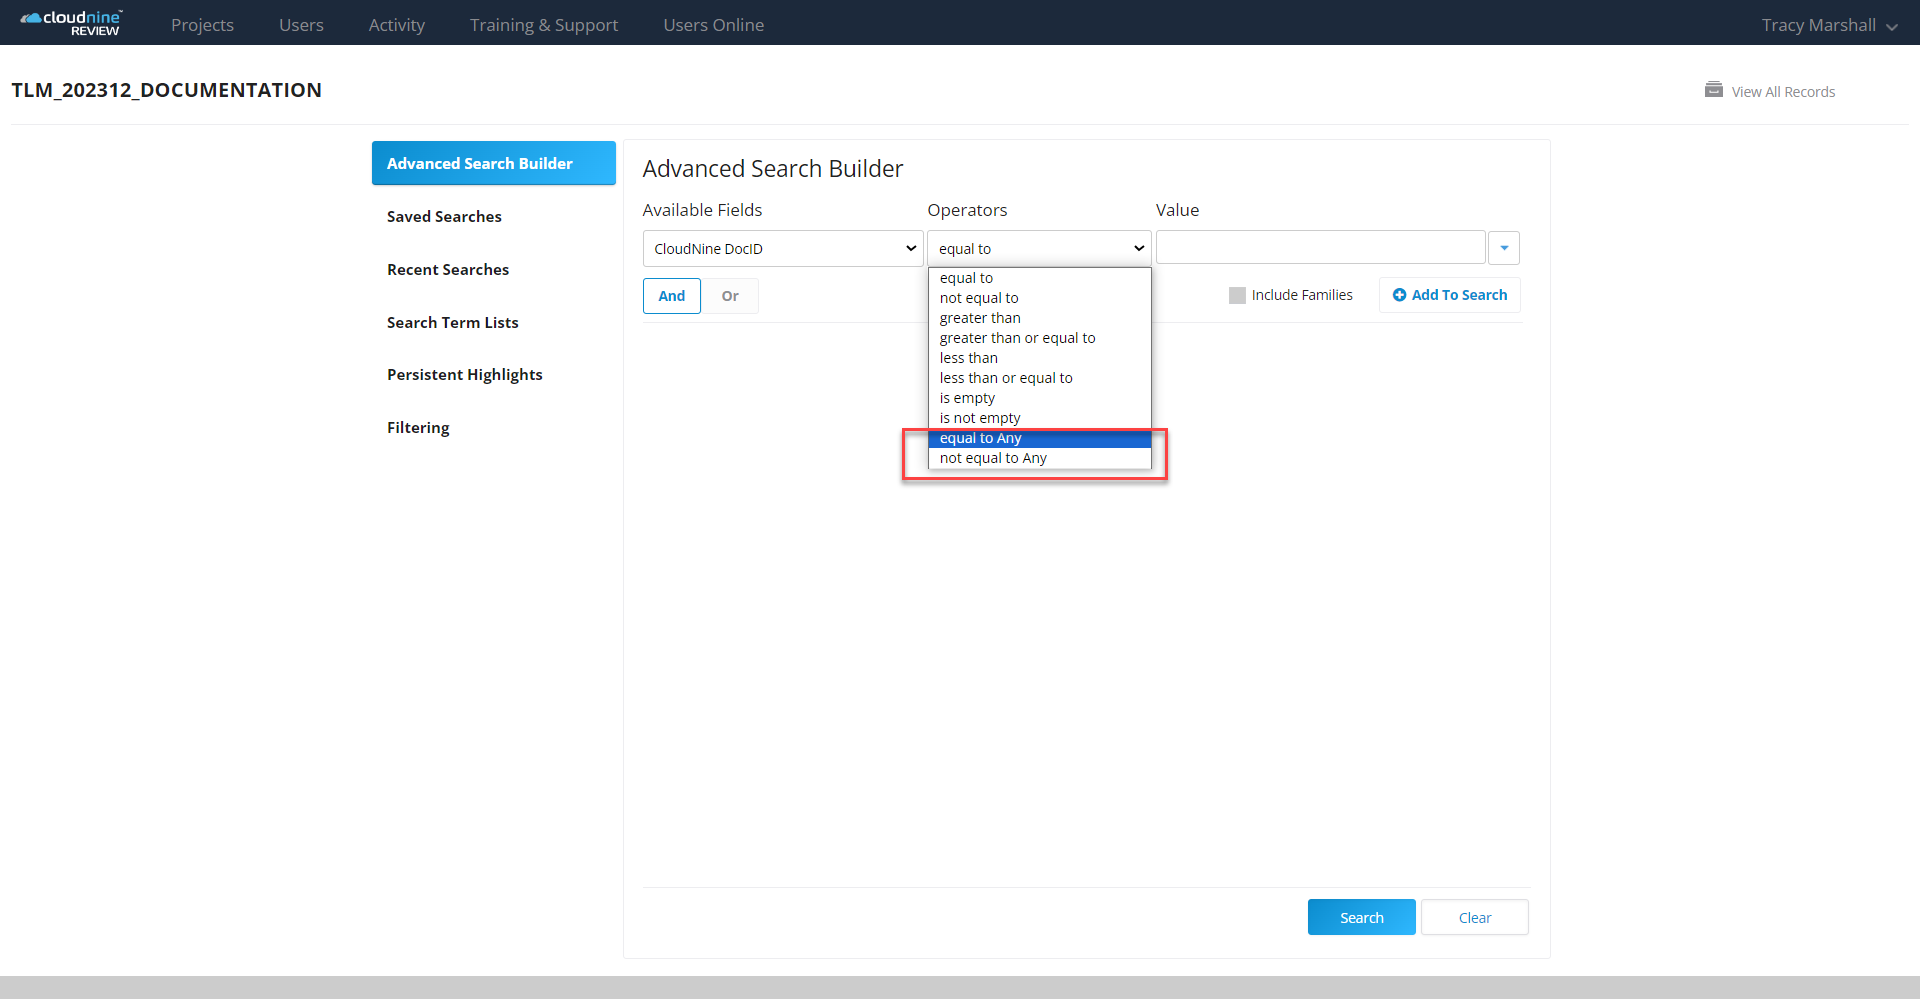Click the CloudNine Review logo
Viewport: 1920px width, 999px height.
click(x=71, y=23)
